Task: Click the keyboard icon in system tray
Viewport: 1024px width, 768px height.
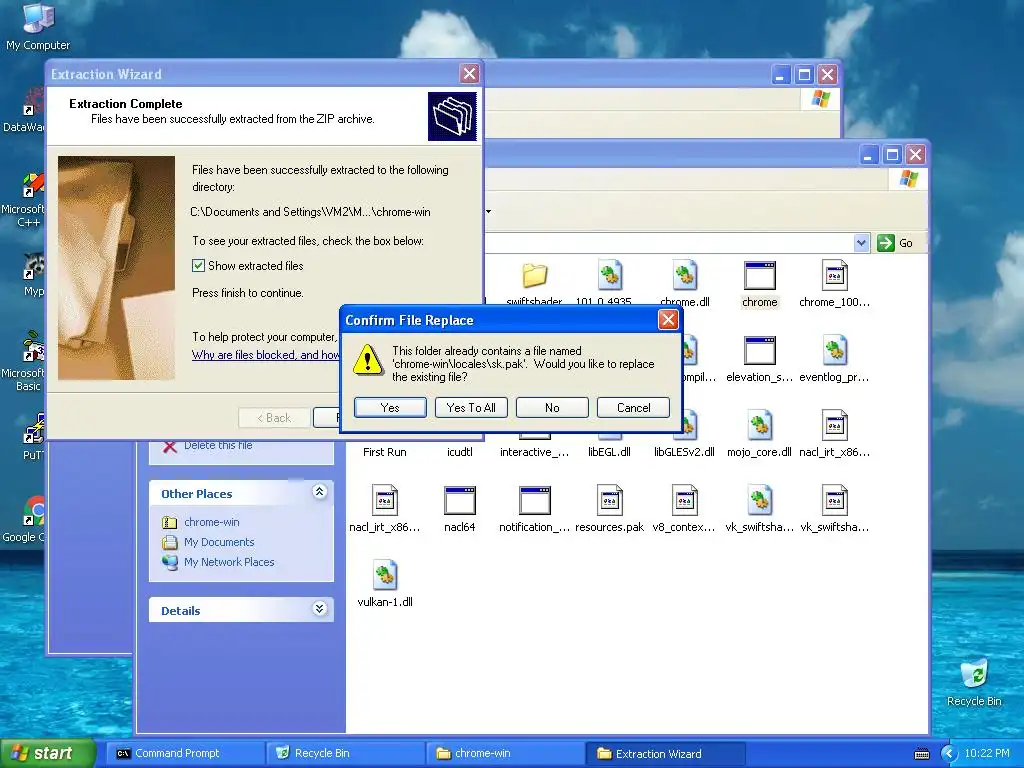Action: pyautogui.click(x=922, y=754)
